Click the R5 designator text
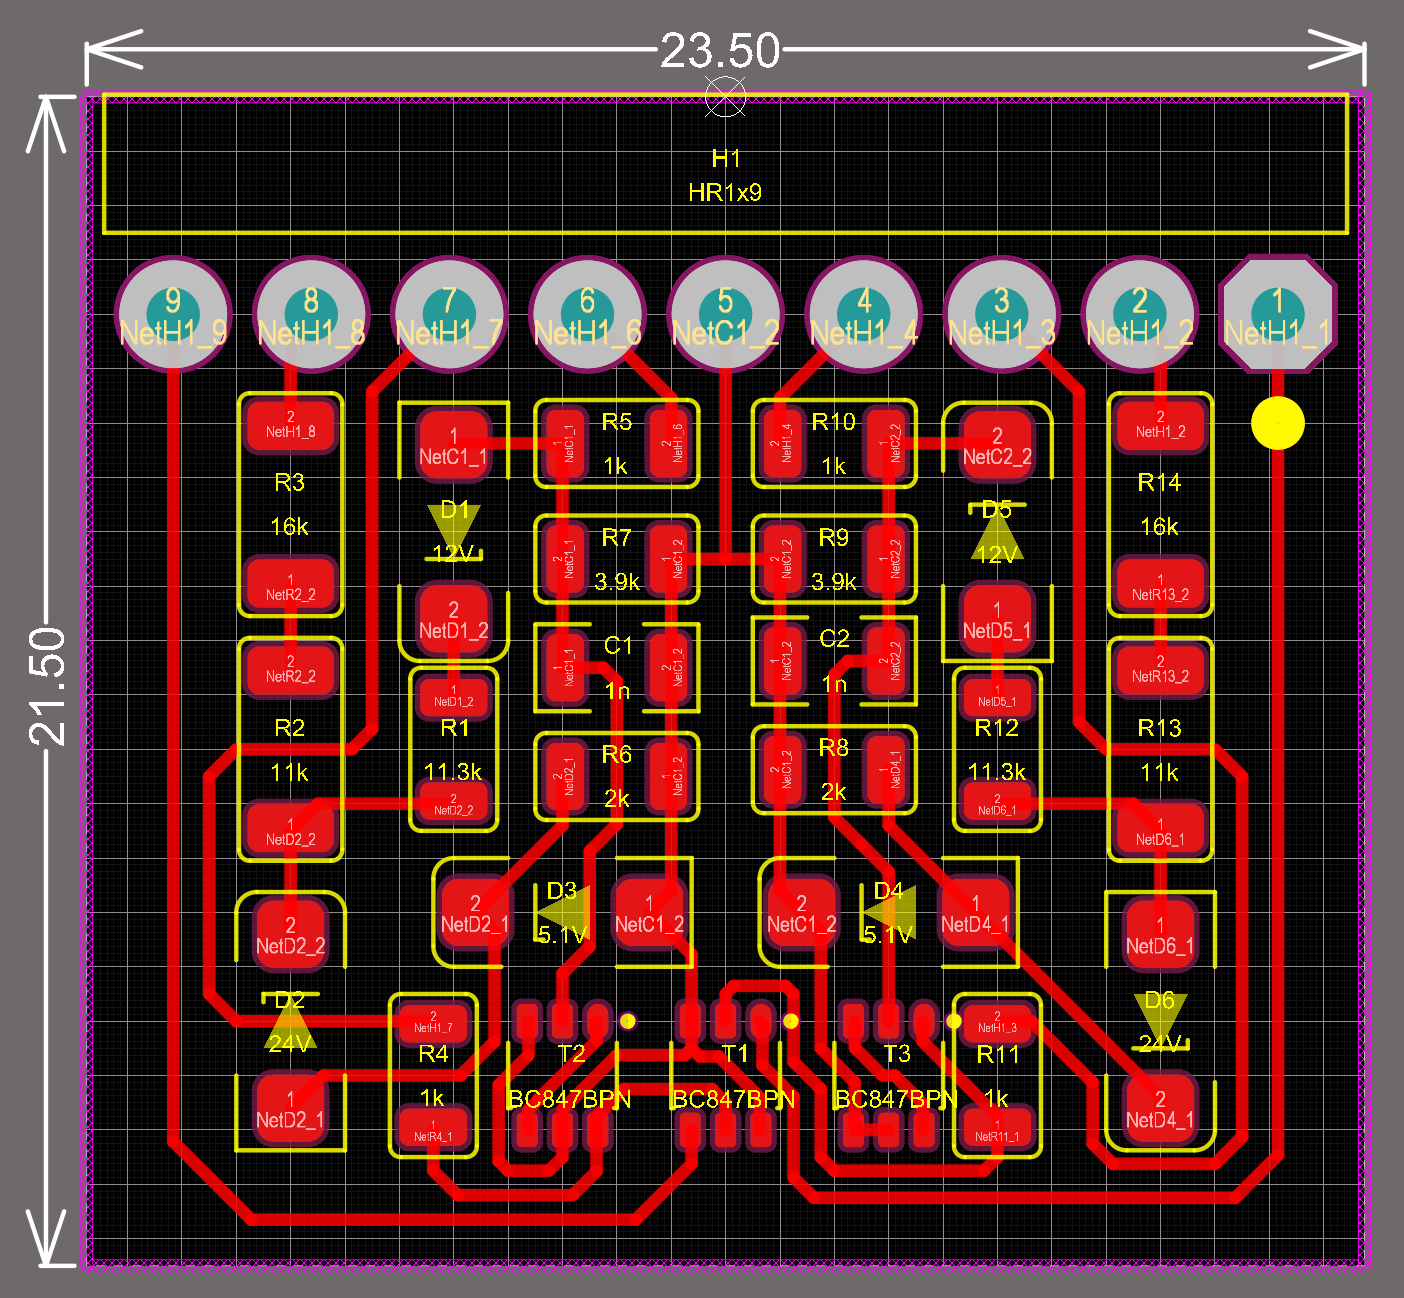This screenshot has width=1404, height=1298. point(617,422)
